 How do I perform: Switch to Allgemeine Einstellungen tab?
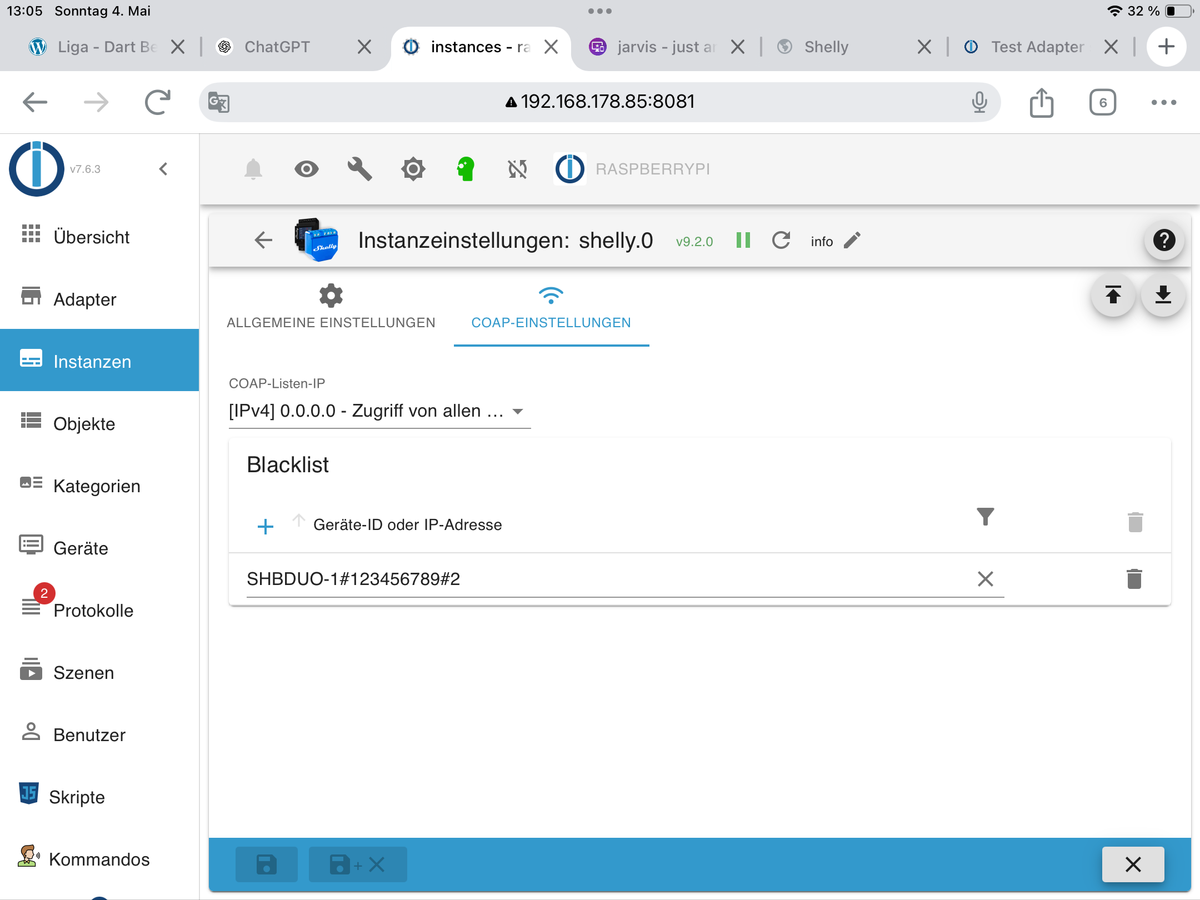(331, 307)
